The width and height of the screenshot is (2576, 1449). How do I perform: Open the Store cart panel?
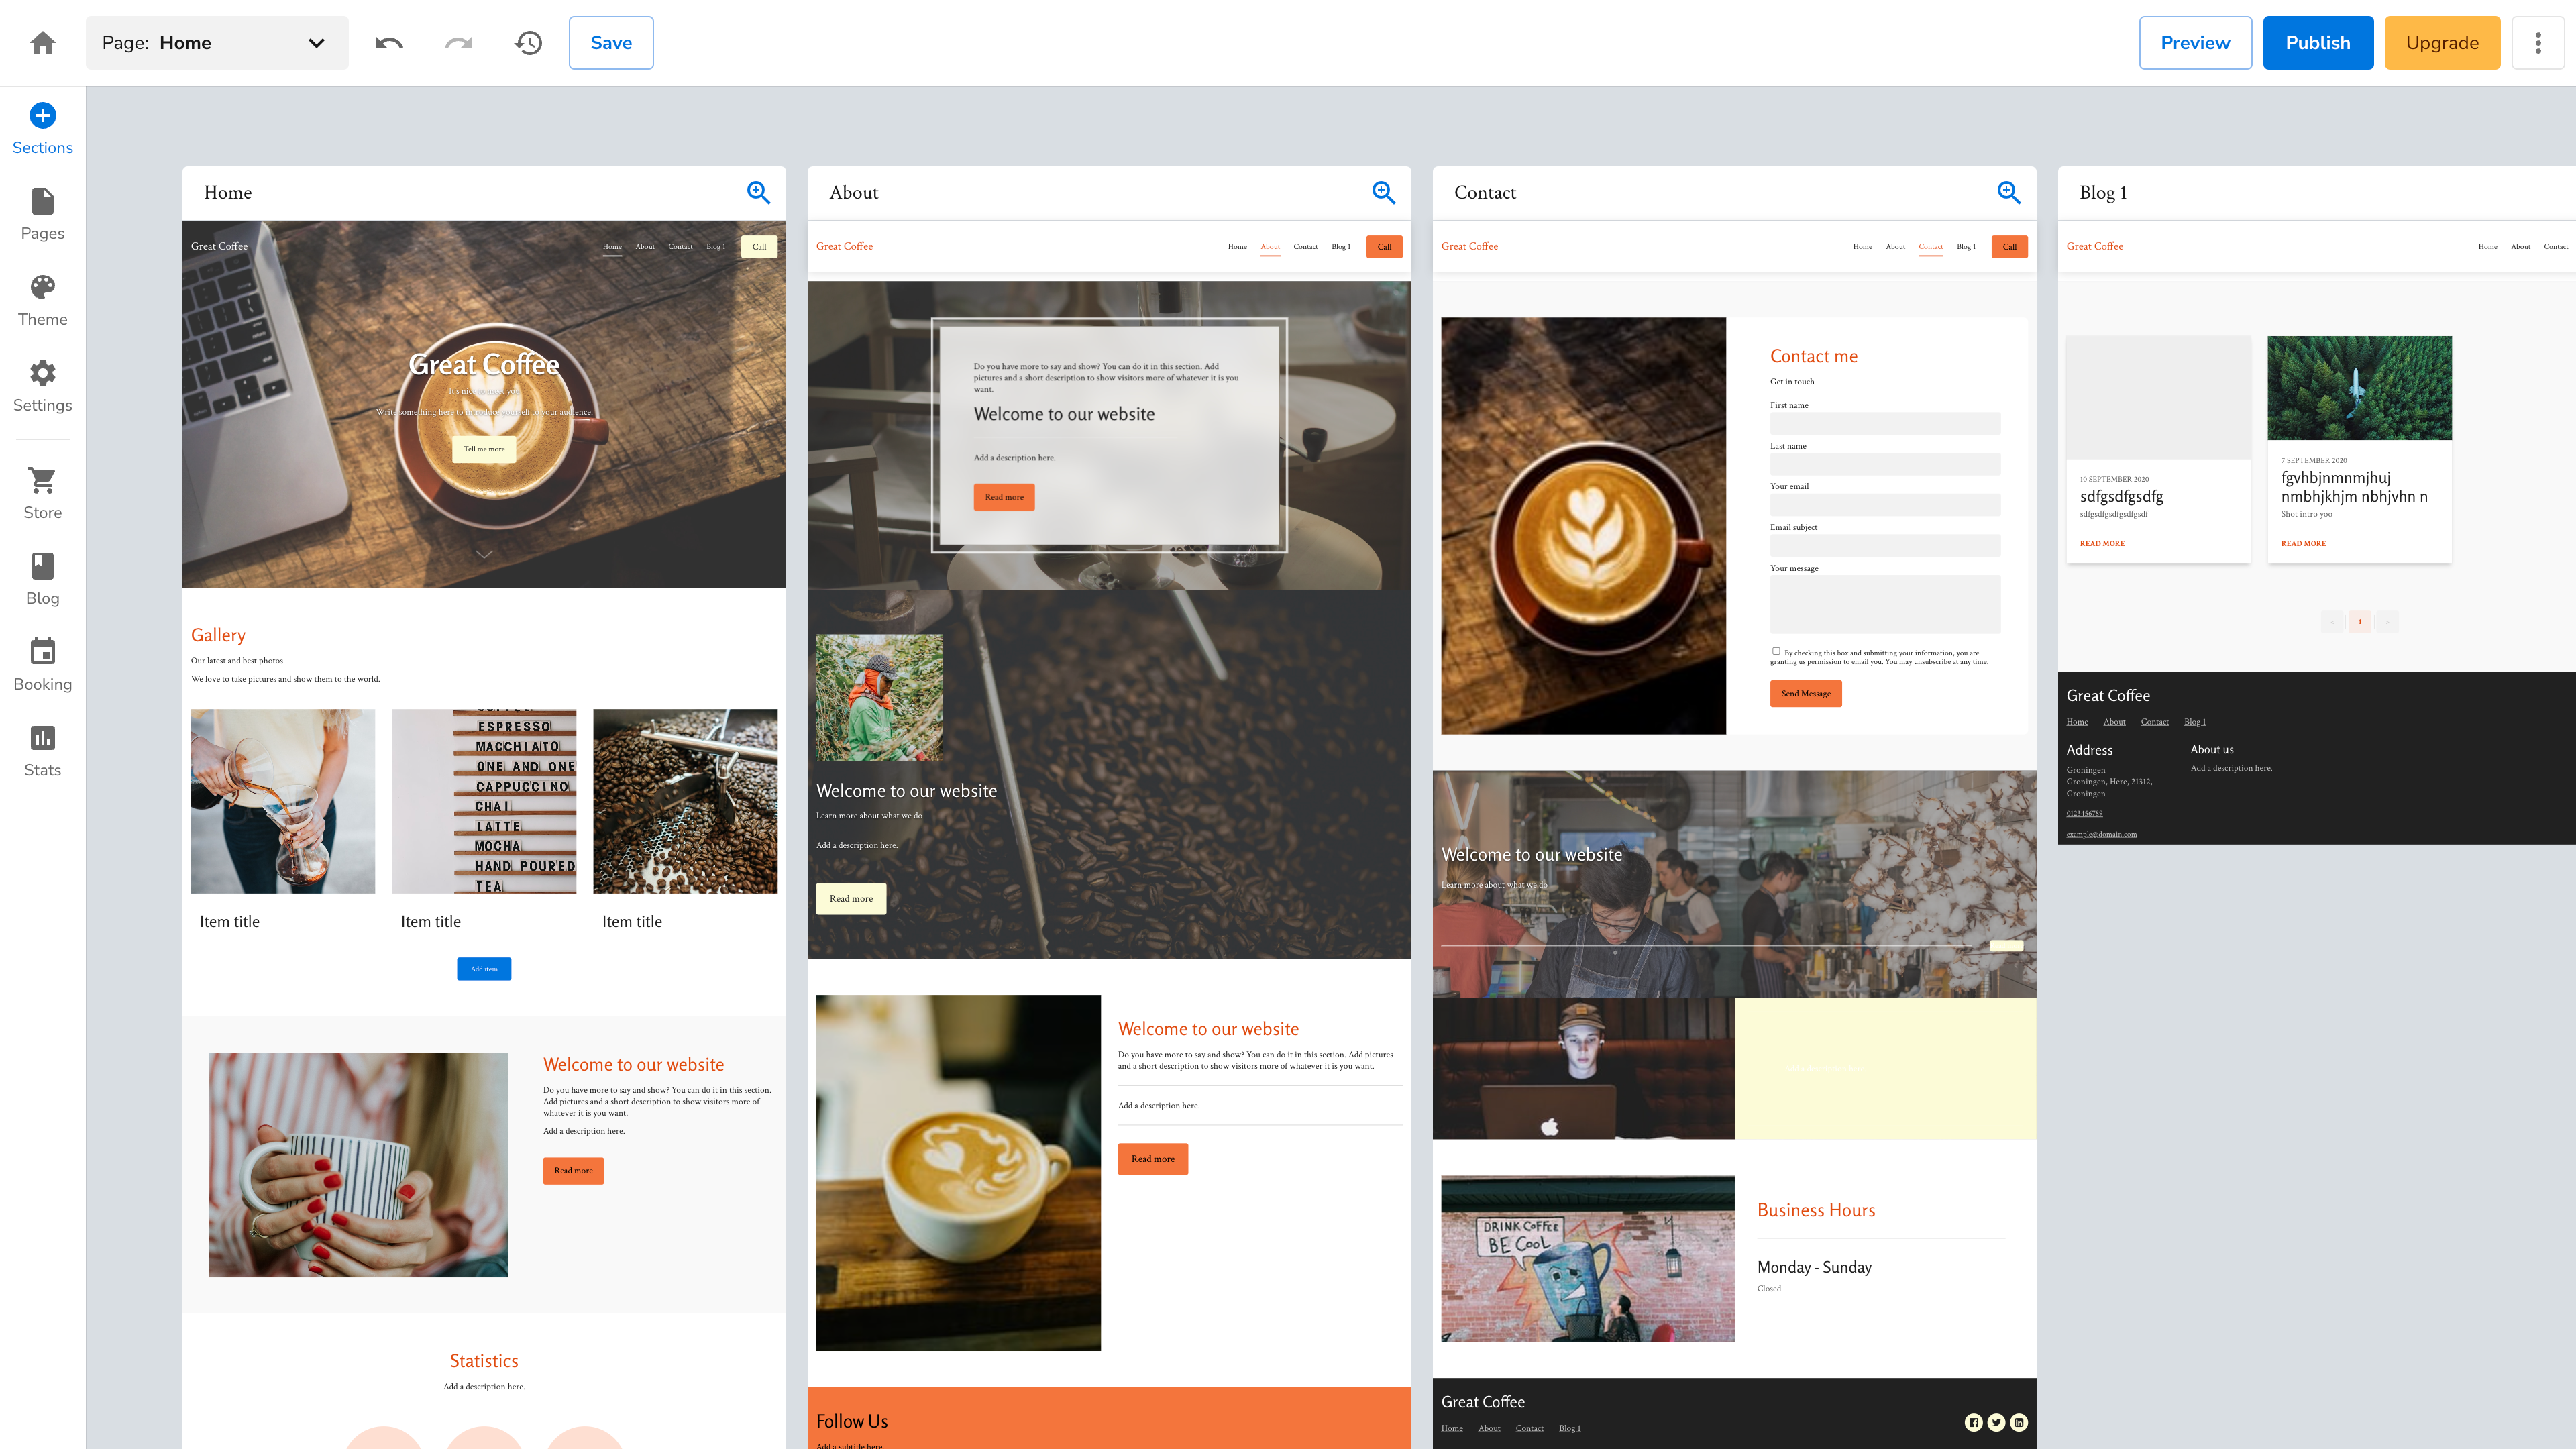[x=42, y=494]
